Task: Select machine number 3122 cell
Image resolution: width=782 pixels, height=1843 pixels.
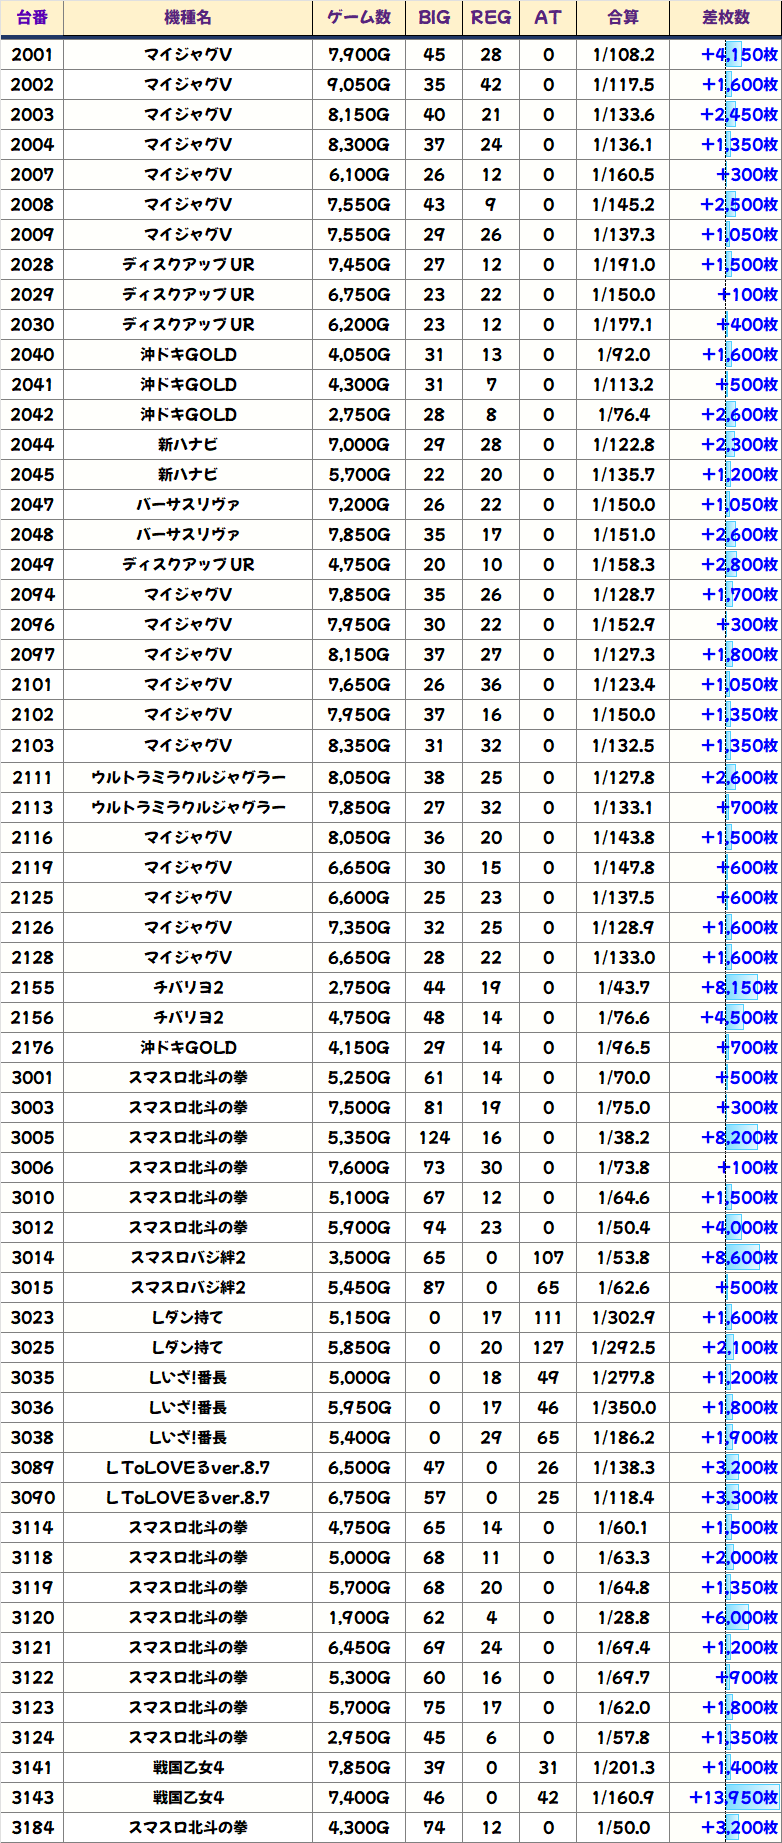Action: click(x=32, y=1678)
